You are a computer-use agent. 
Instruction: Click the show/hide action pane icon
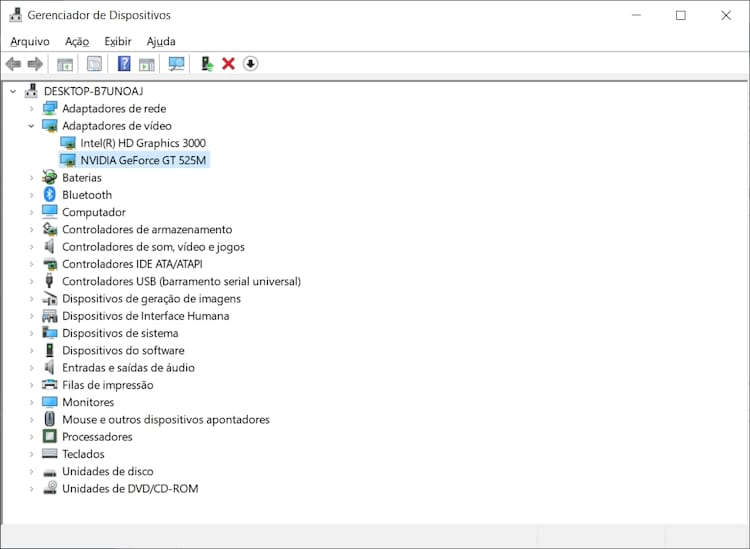click(146, 64)
